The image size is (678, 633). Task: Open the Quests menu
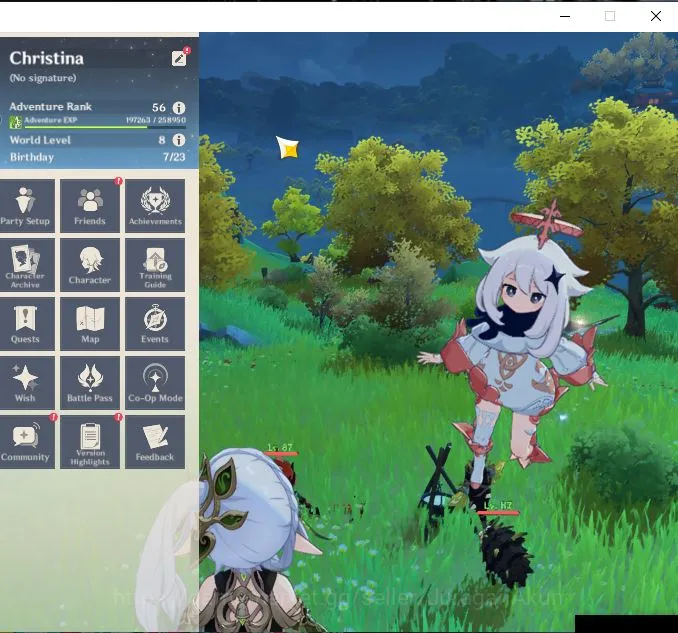(x=27, y=324)
